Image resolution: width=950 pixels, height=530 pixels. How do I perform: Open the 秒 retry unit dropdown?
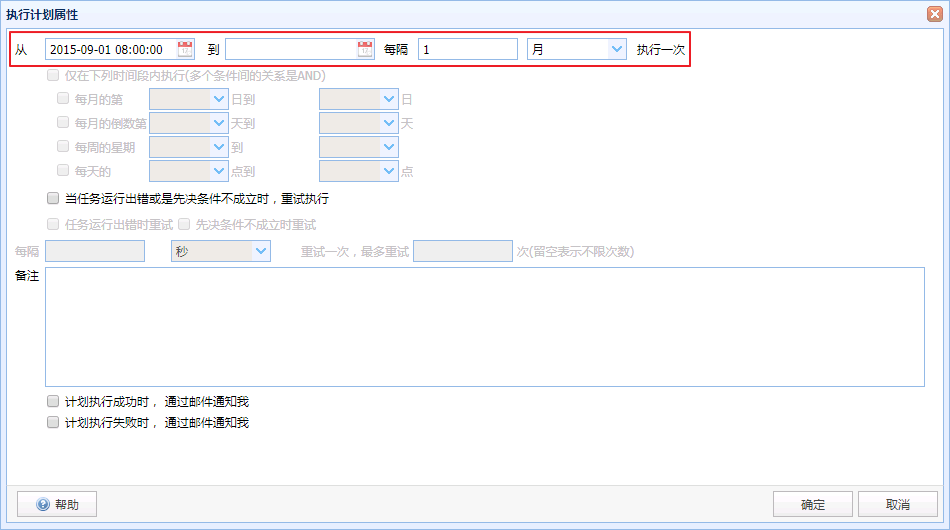click(x=261, y=251)
